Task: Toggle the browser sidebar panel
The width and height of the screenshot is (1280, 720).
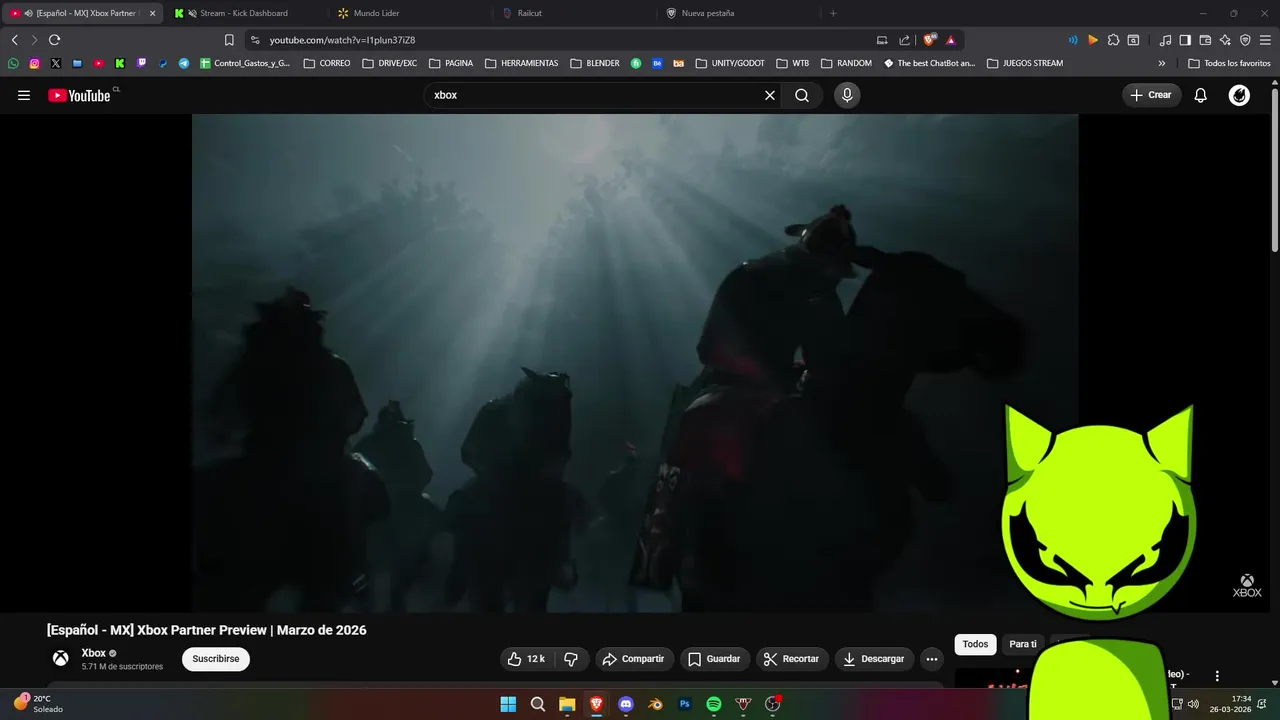Action: (x=1185, y=40)
